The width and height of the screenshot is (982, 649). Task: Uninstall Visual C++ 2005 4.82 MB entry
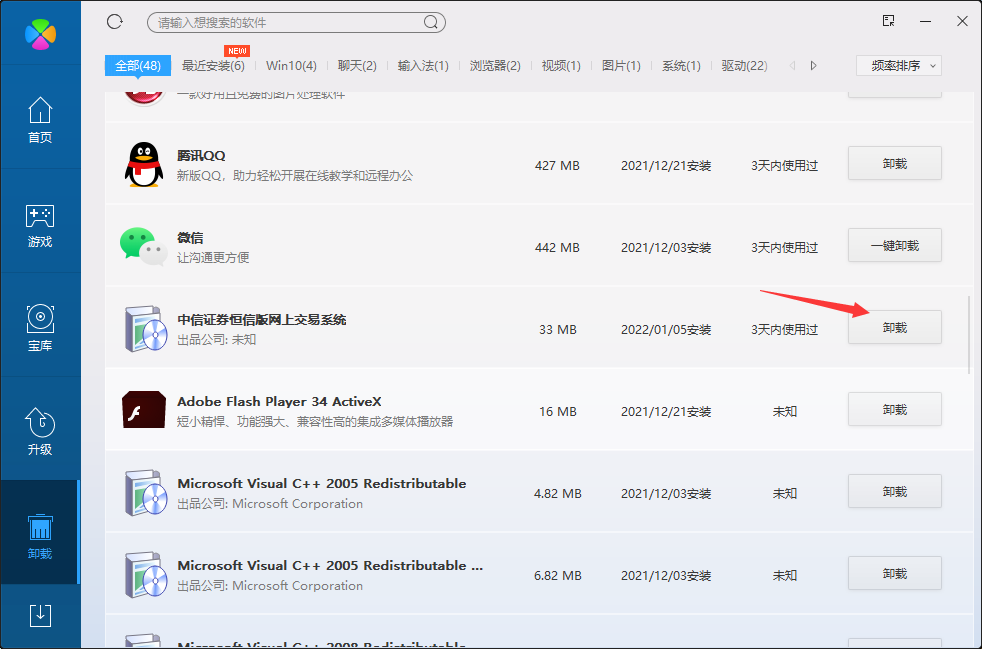click(895, 492)
